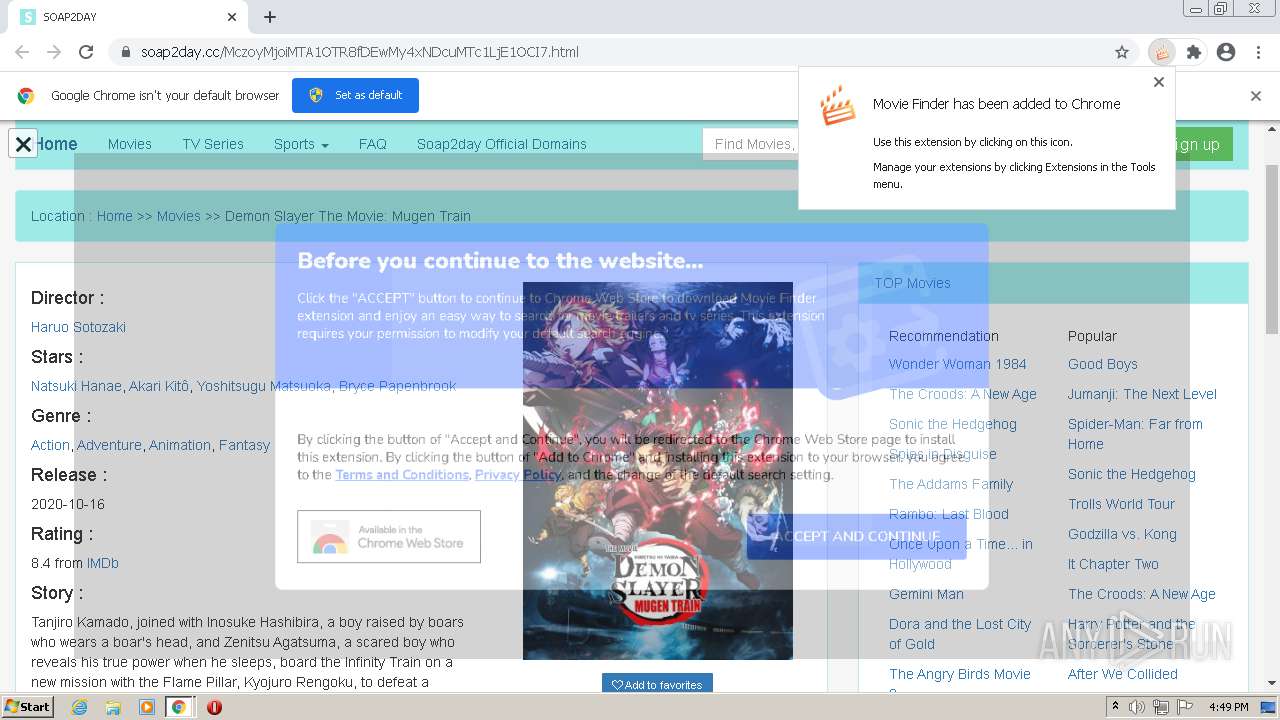This screenshot has width=1280, height=720.
Task: Open After We Collided link
Action: [1123, 674]
